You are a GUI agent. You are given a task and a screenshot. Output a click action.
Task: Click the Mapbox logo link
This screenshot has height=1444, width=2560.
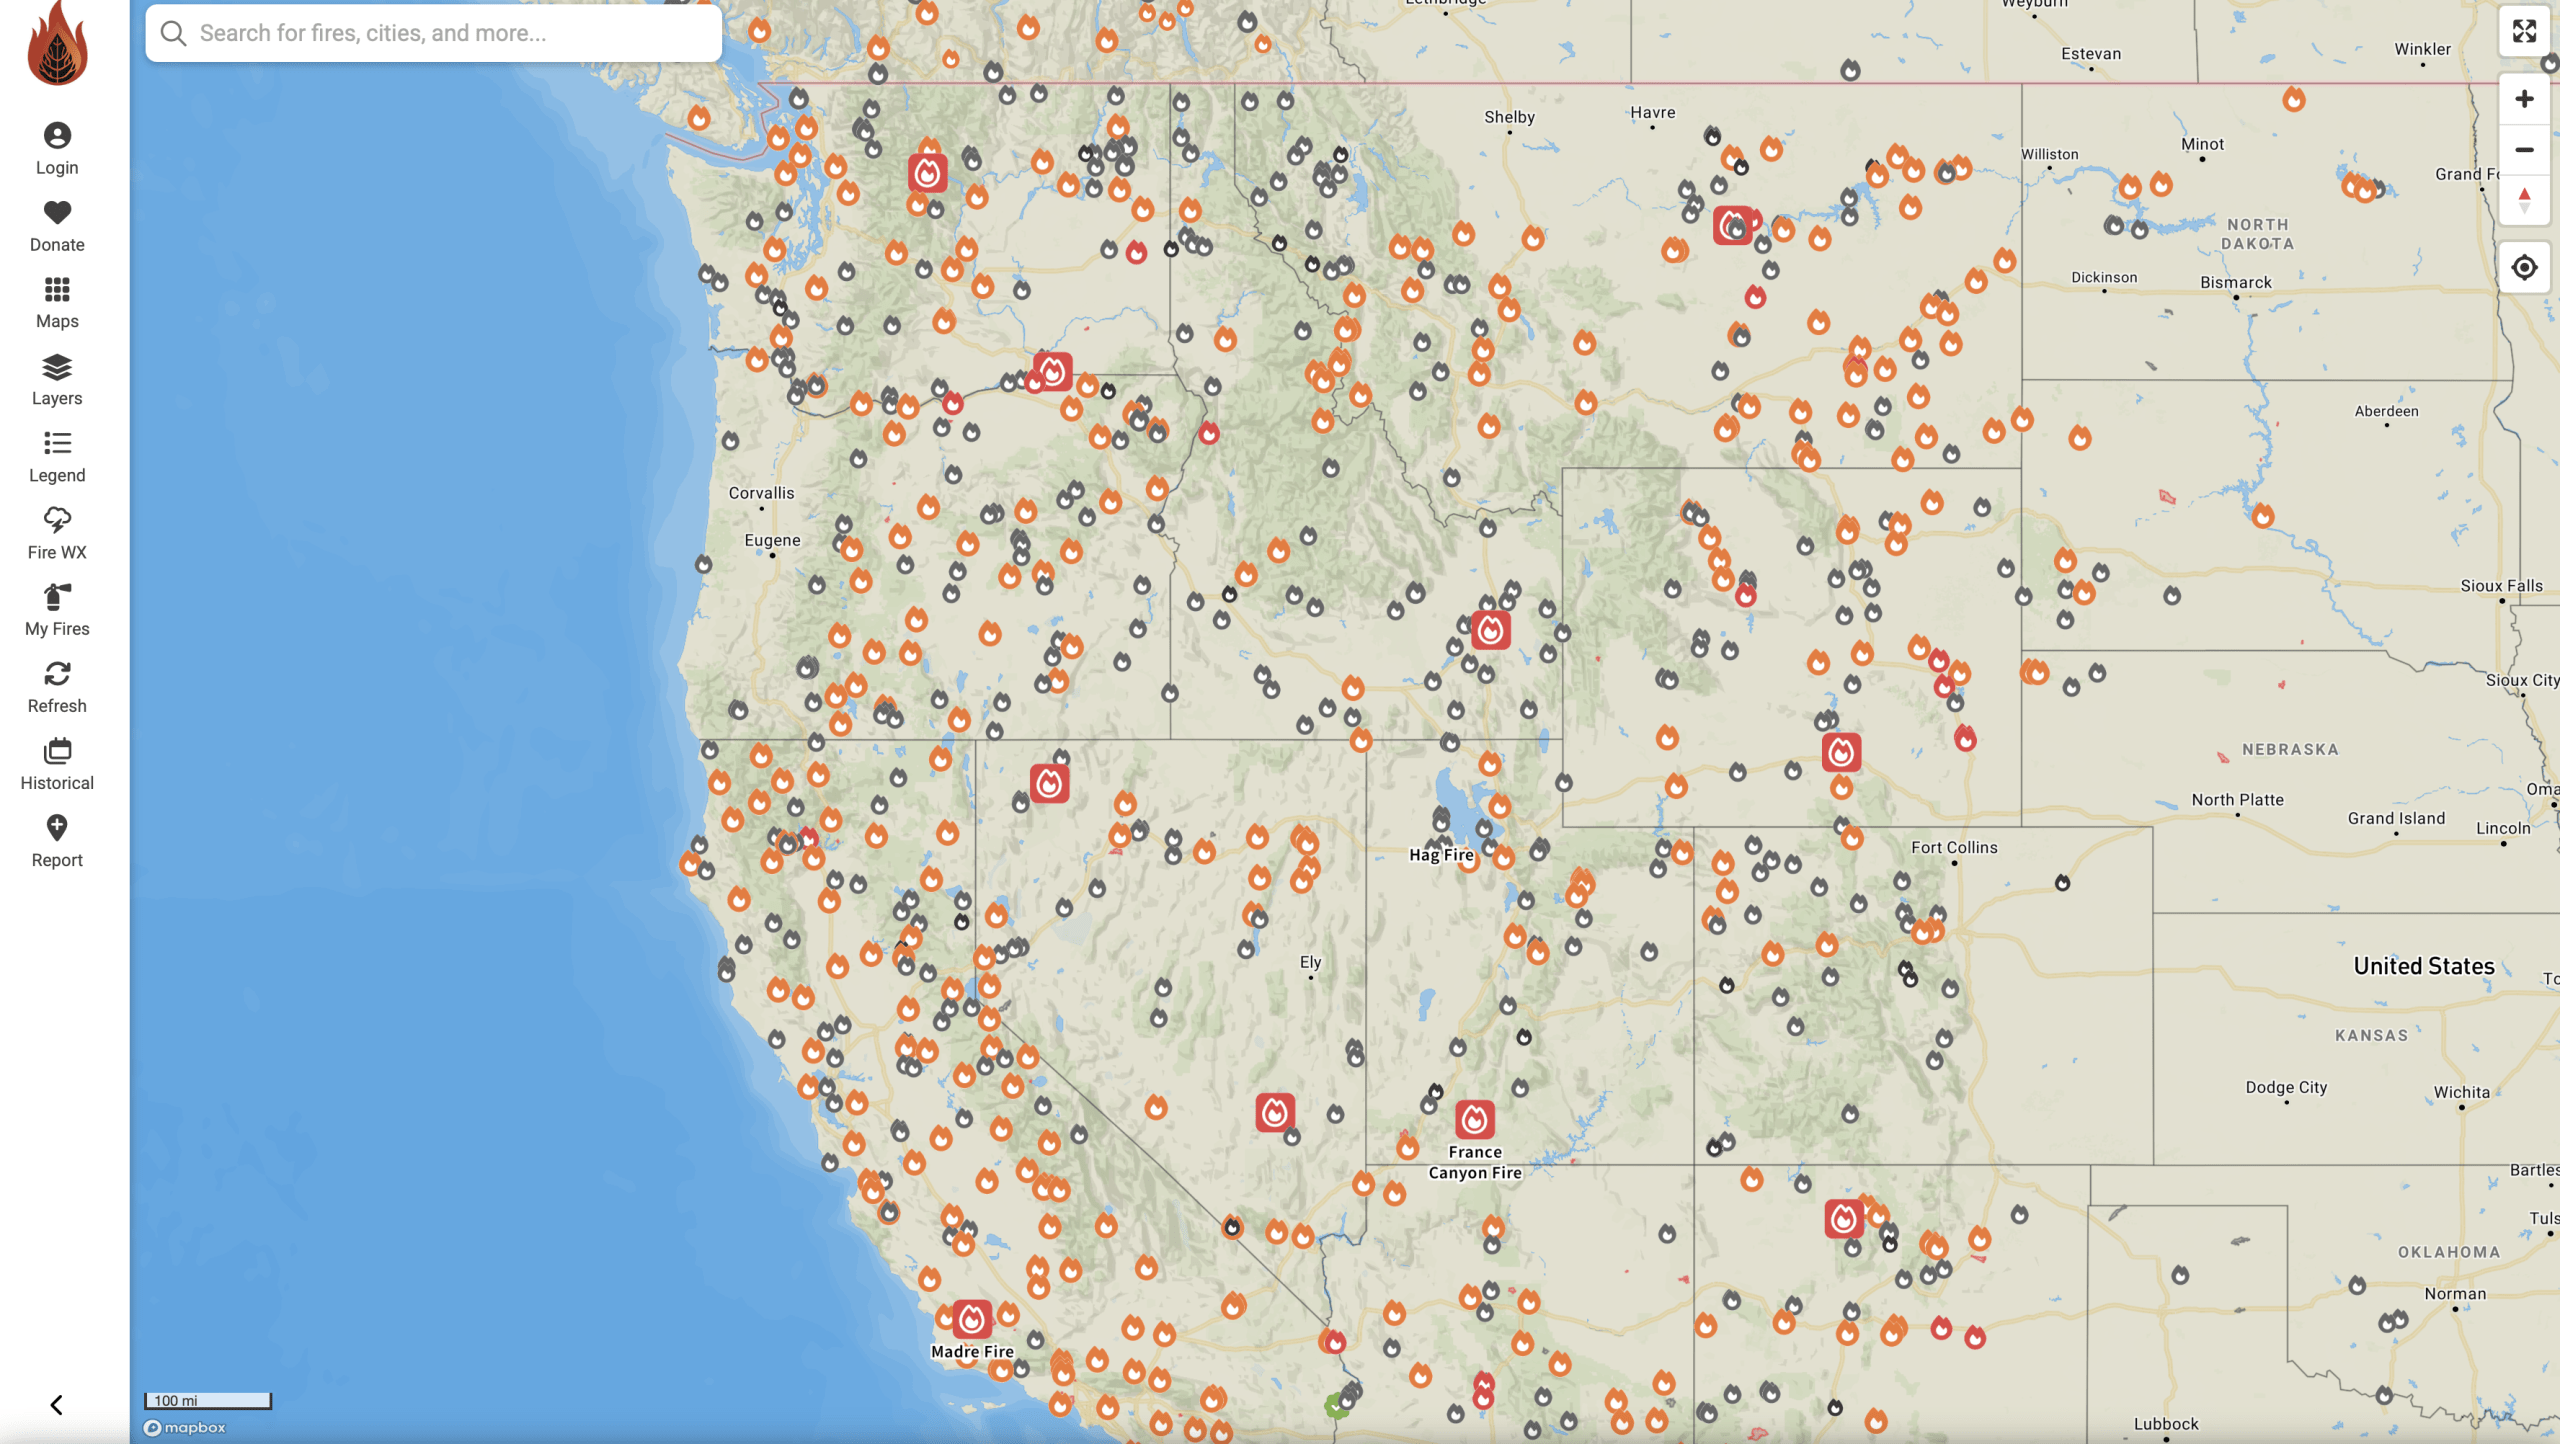(x=185, y=1428)
